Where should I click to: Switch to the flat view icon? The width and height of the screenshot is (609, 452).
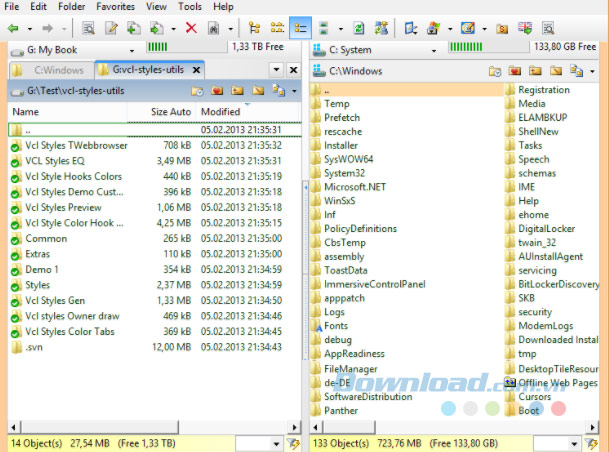[277, 28]
